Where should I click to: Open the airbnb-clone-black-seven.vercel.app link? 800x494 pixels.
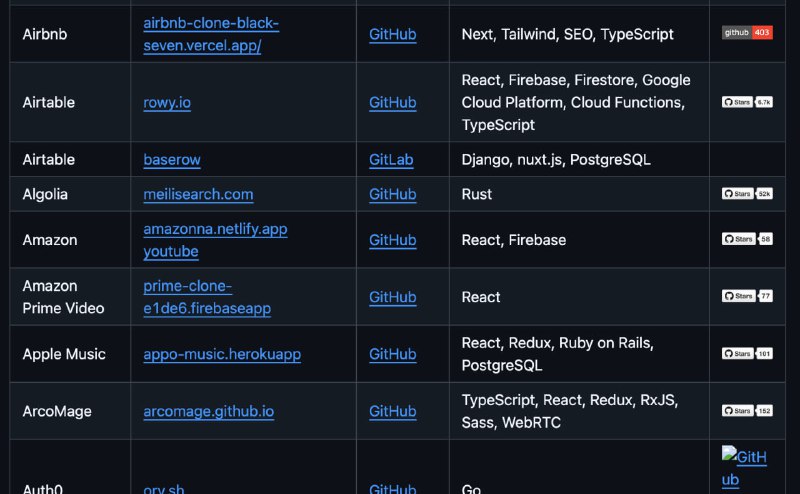coord(211,34)
